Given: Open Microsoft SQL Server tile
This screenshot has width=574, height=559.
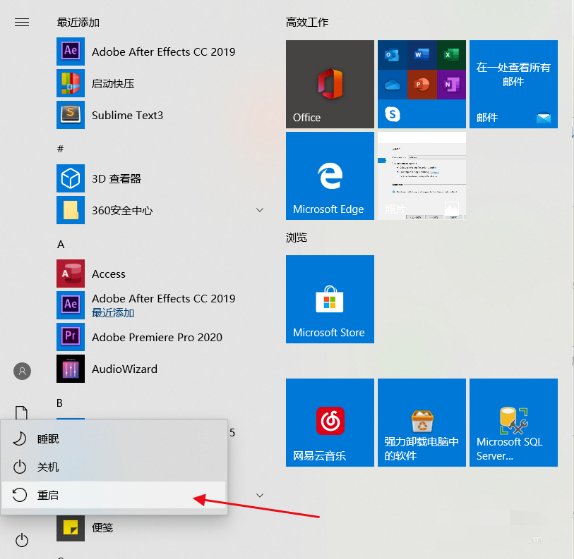Looking at the screenshot, I should pos(514,422).
